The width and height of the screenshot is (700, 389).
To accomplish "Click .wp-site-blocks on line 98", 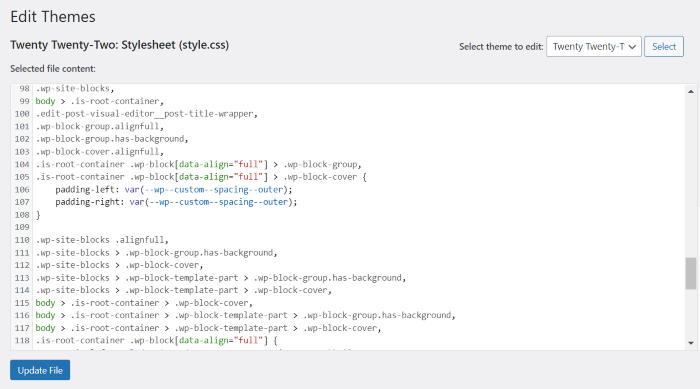I will (75, 88).
